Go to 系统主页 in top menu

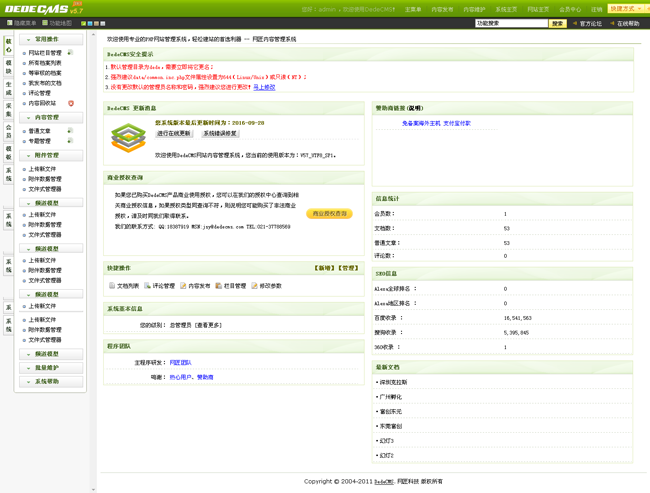pyautogui.click(x=506, y=9)
